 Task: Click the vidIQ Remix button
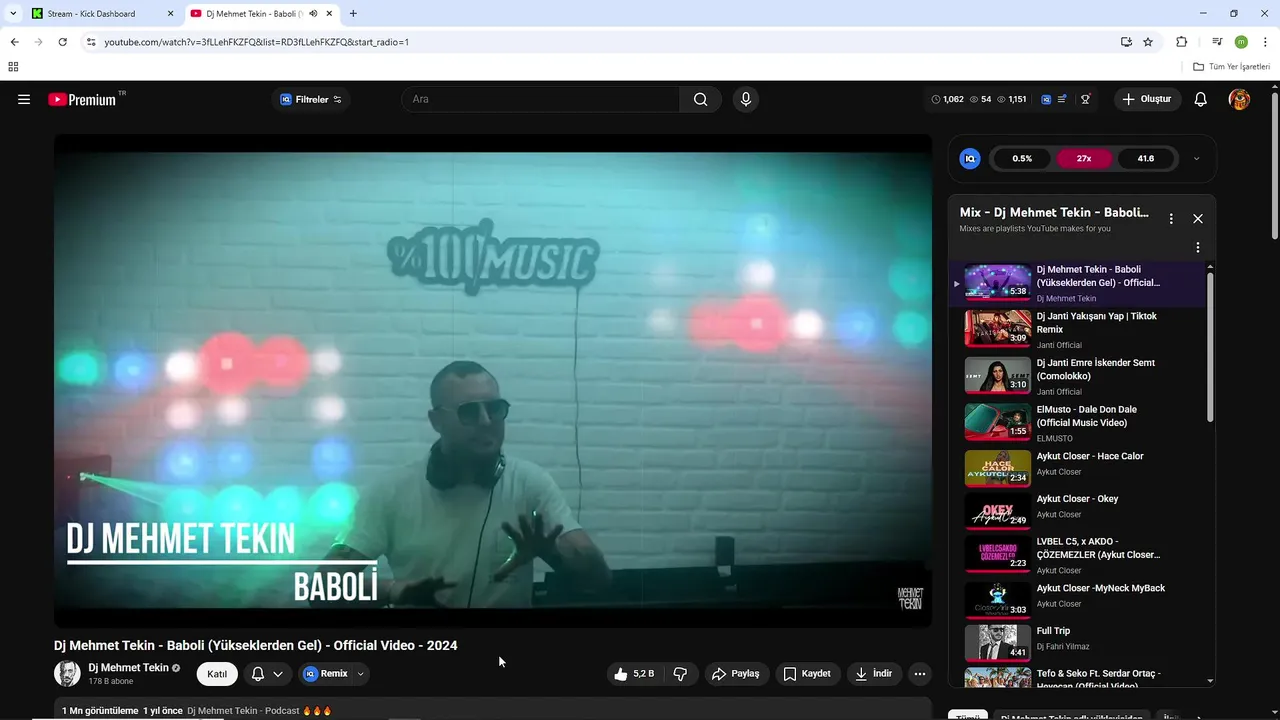325,674
